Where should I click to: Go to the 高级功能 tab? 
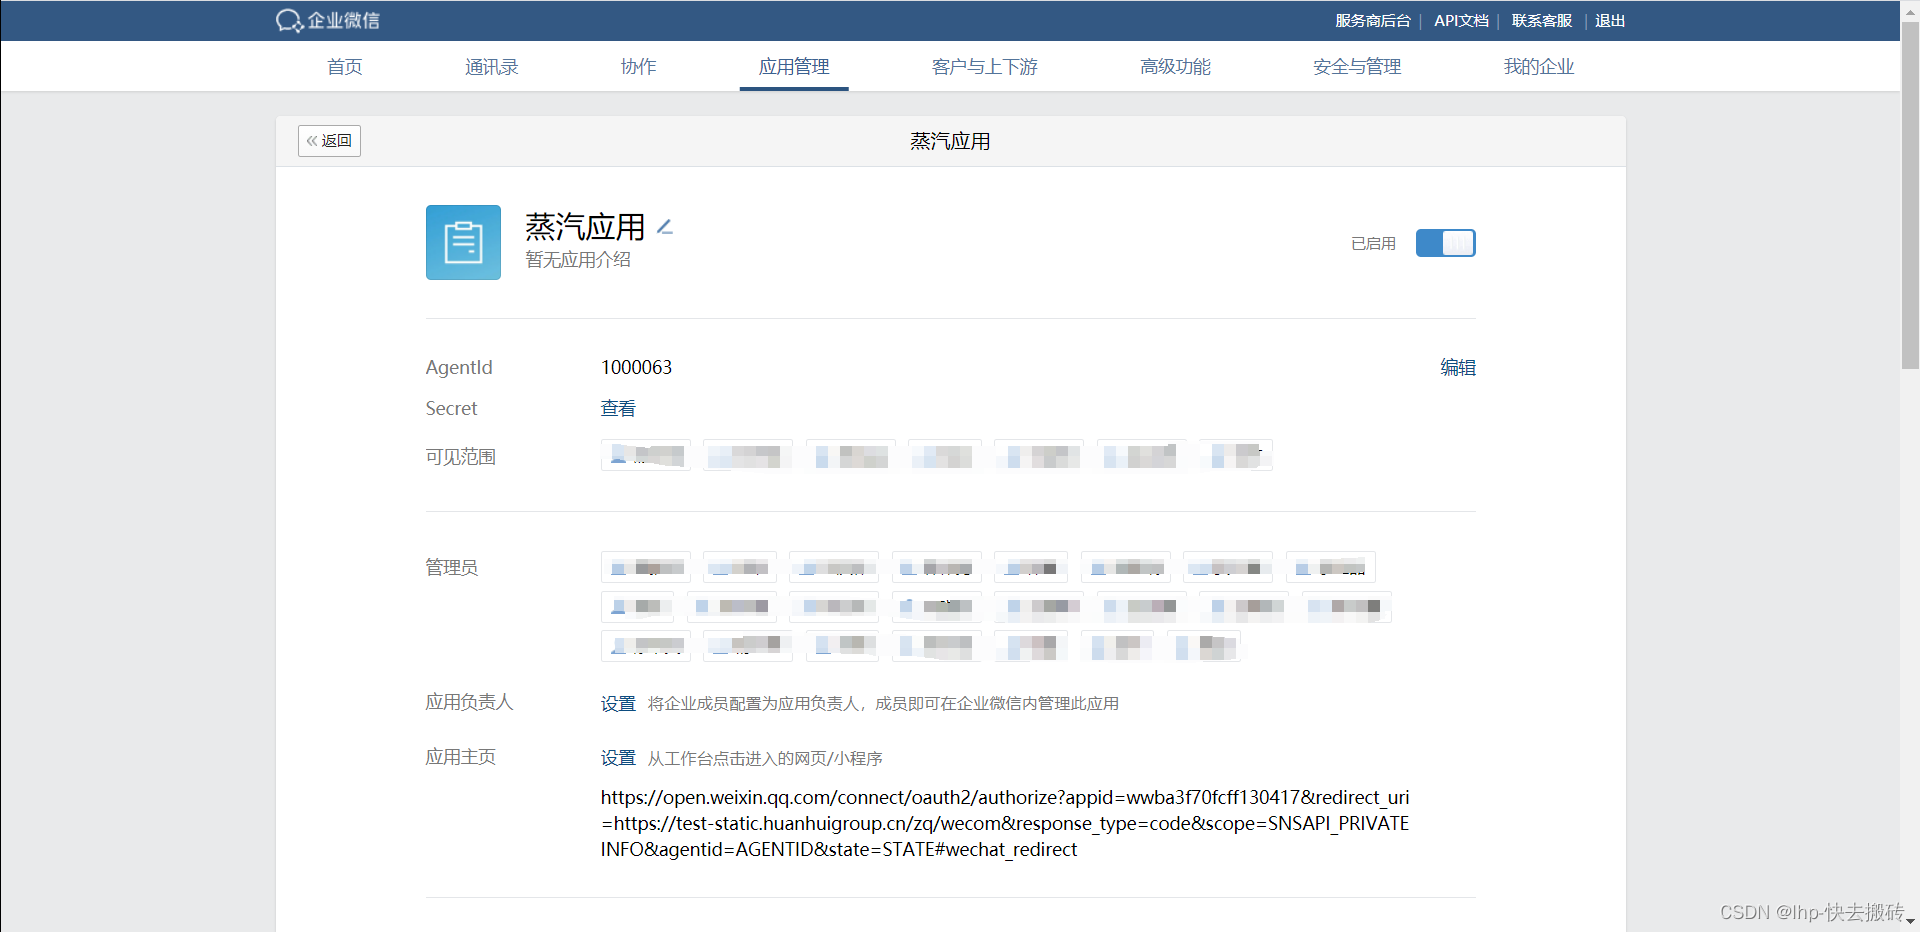1175,67
